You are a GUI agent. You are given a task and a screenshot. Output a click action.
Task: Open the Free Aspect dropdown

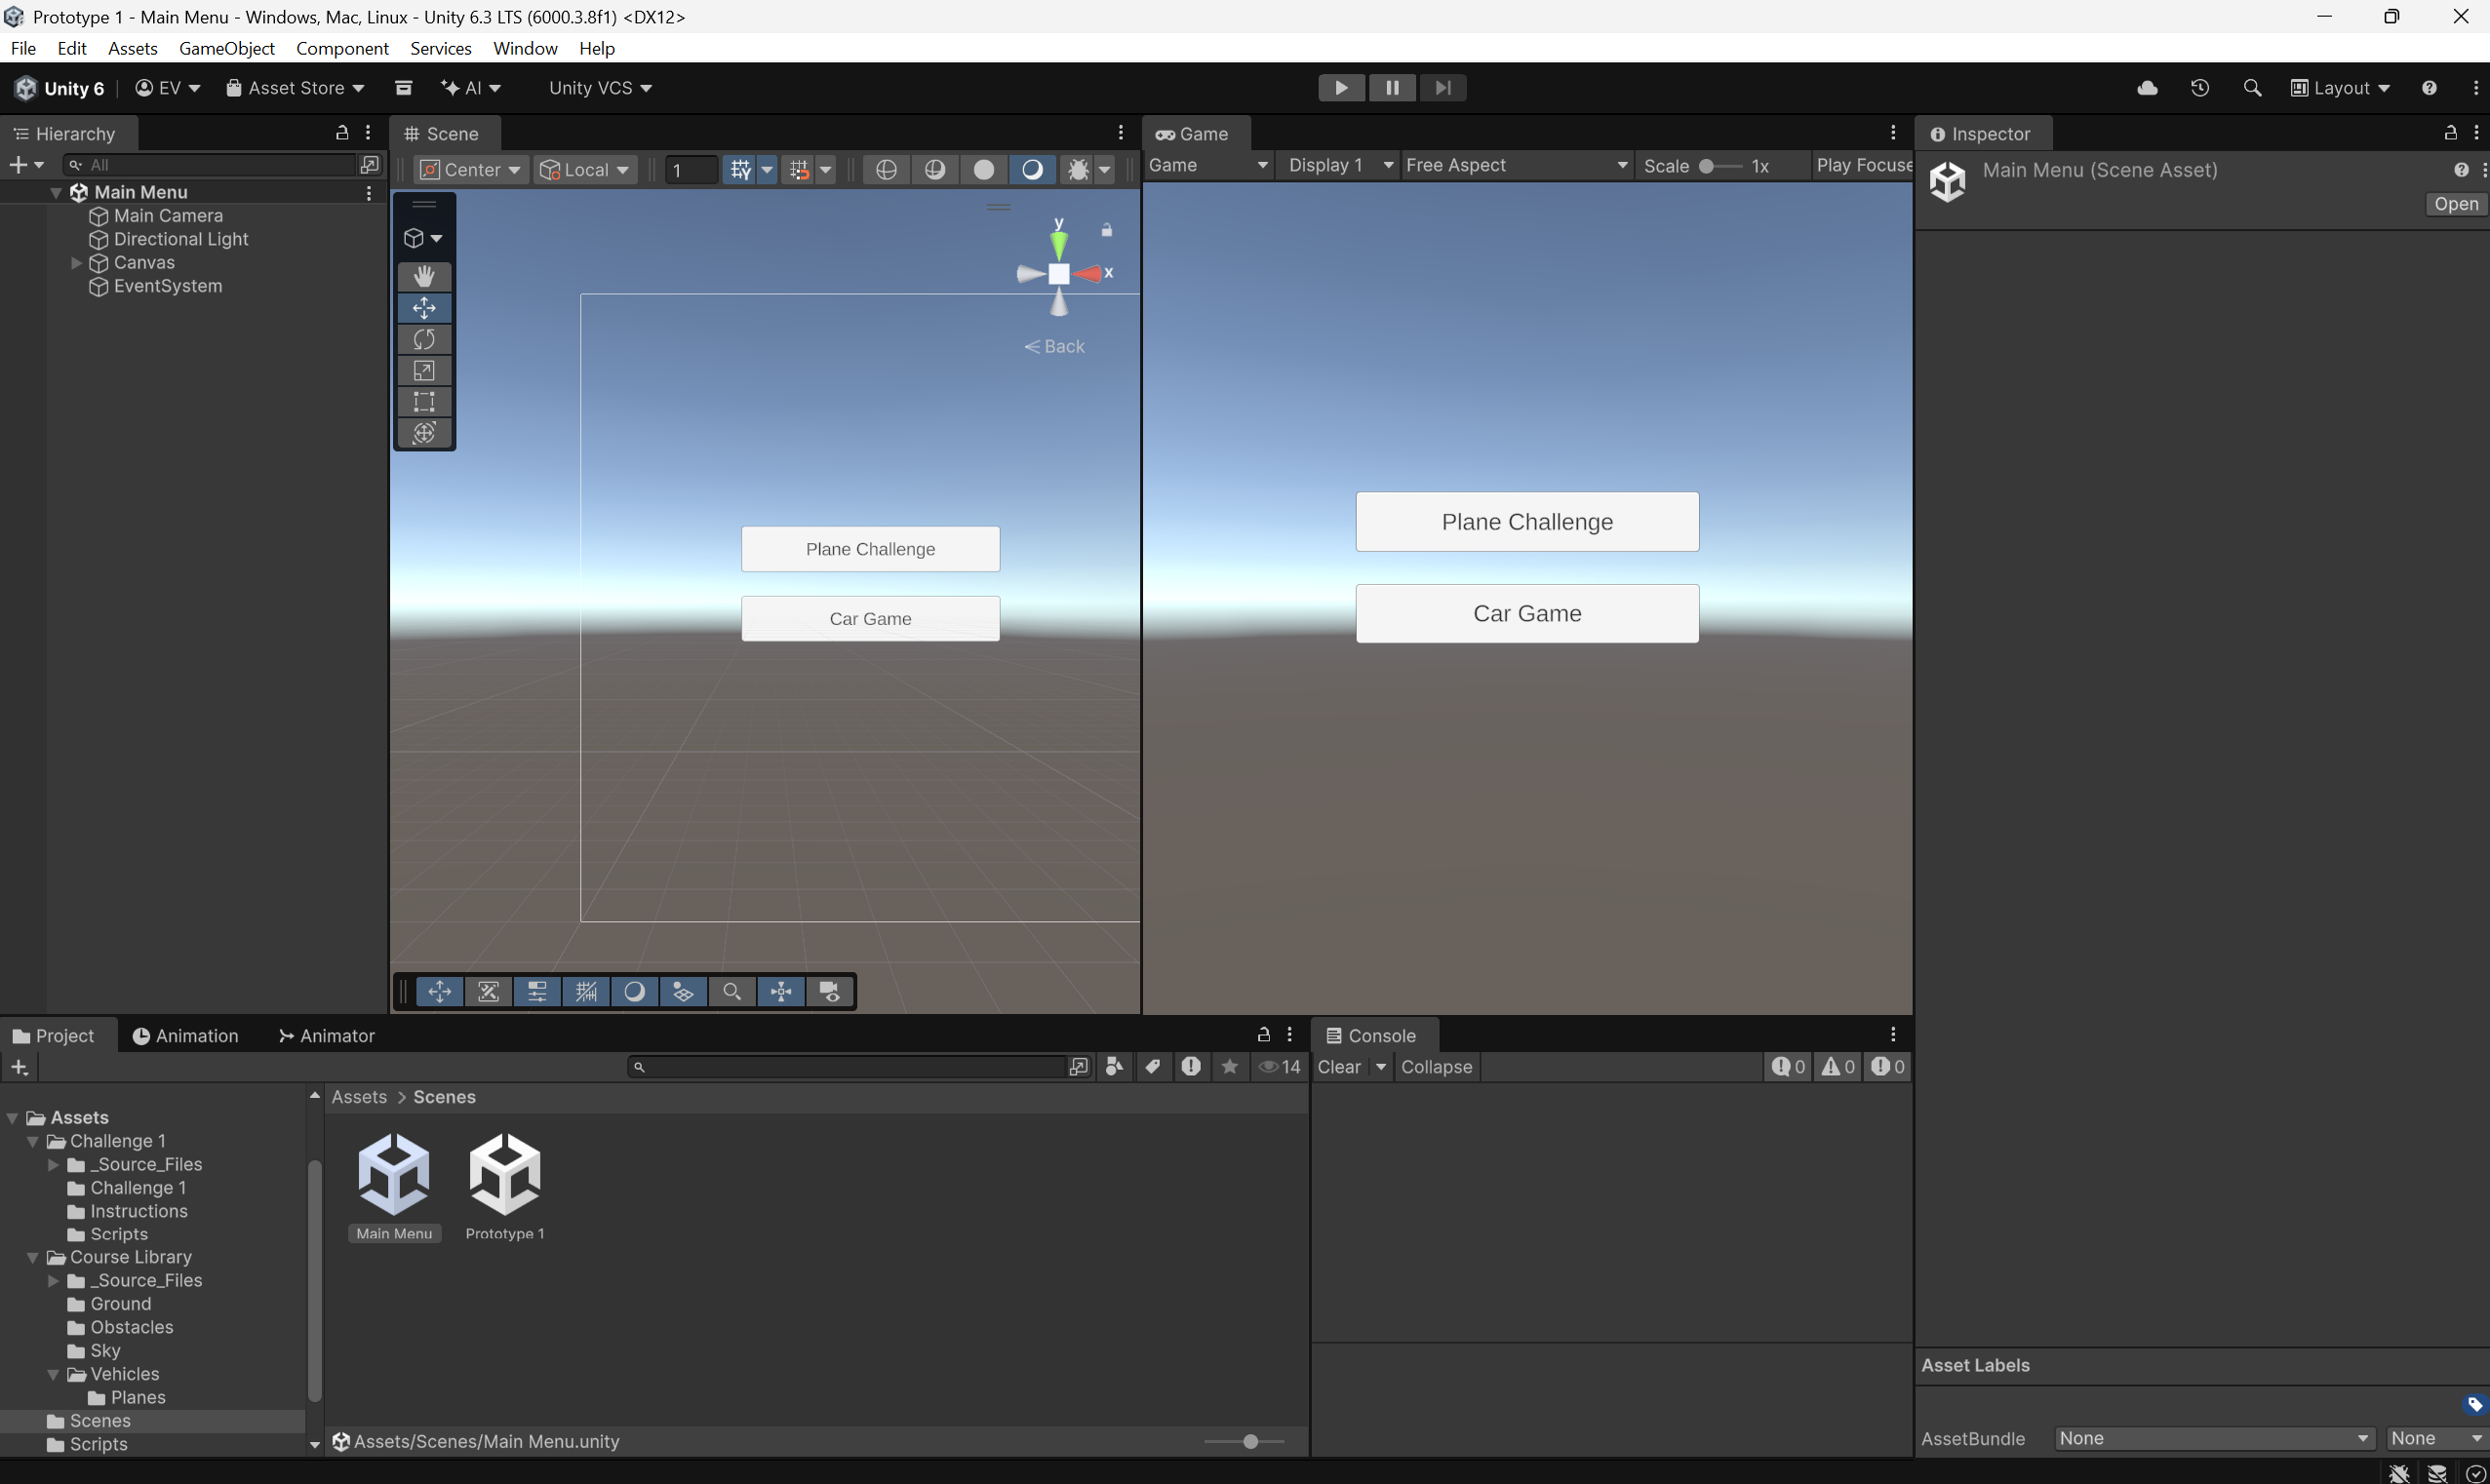tap(1515, 166)
